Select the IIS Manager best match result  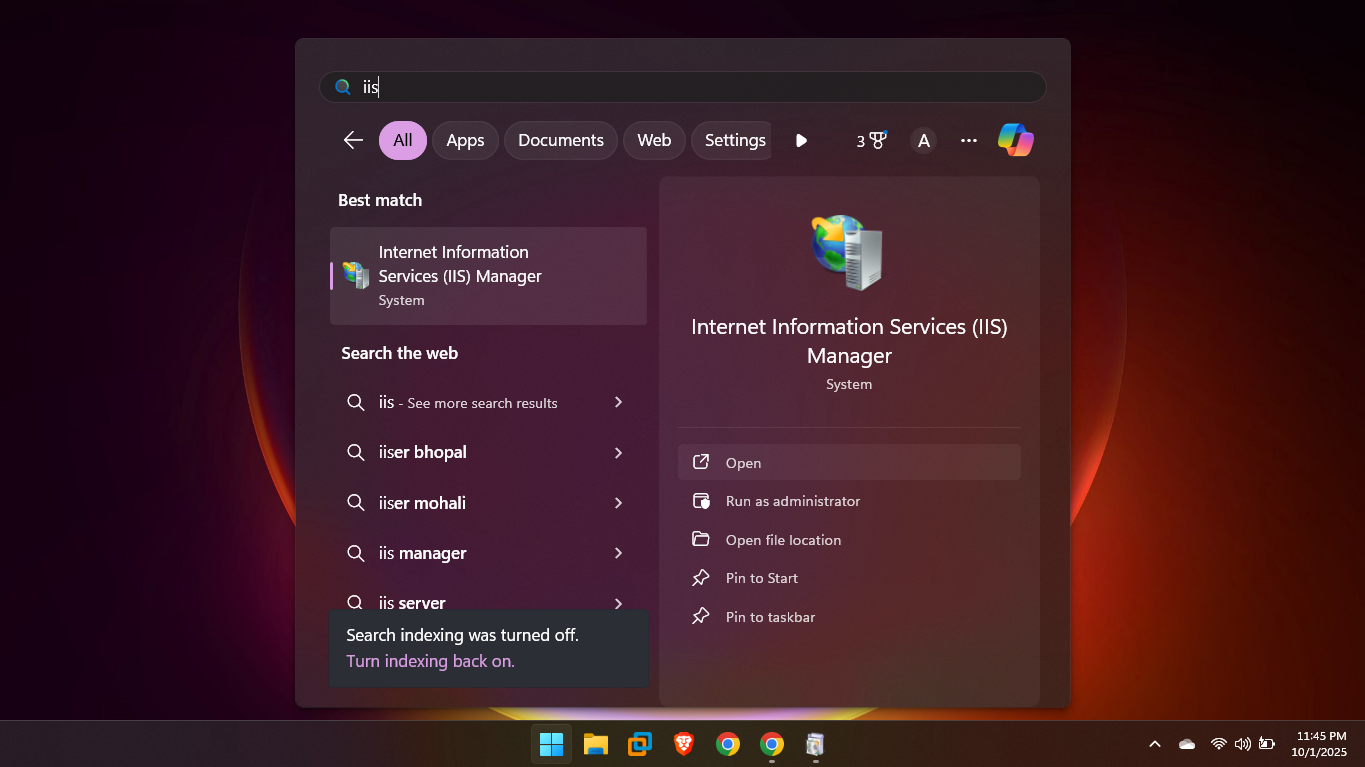pos(488,276)
